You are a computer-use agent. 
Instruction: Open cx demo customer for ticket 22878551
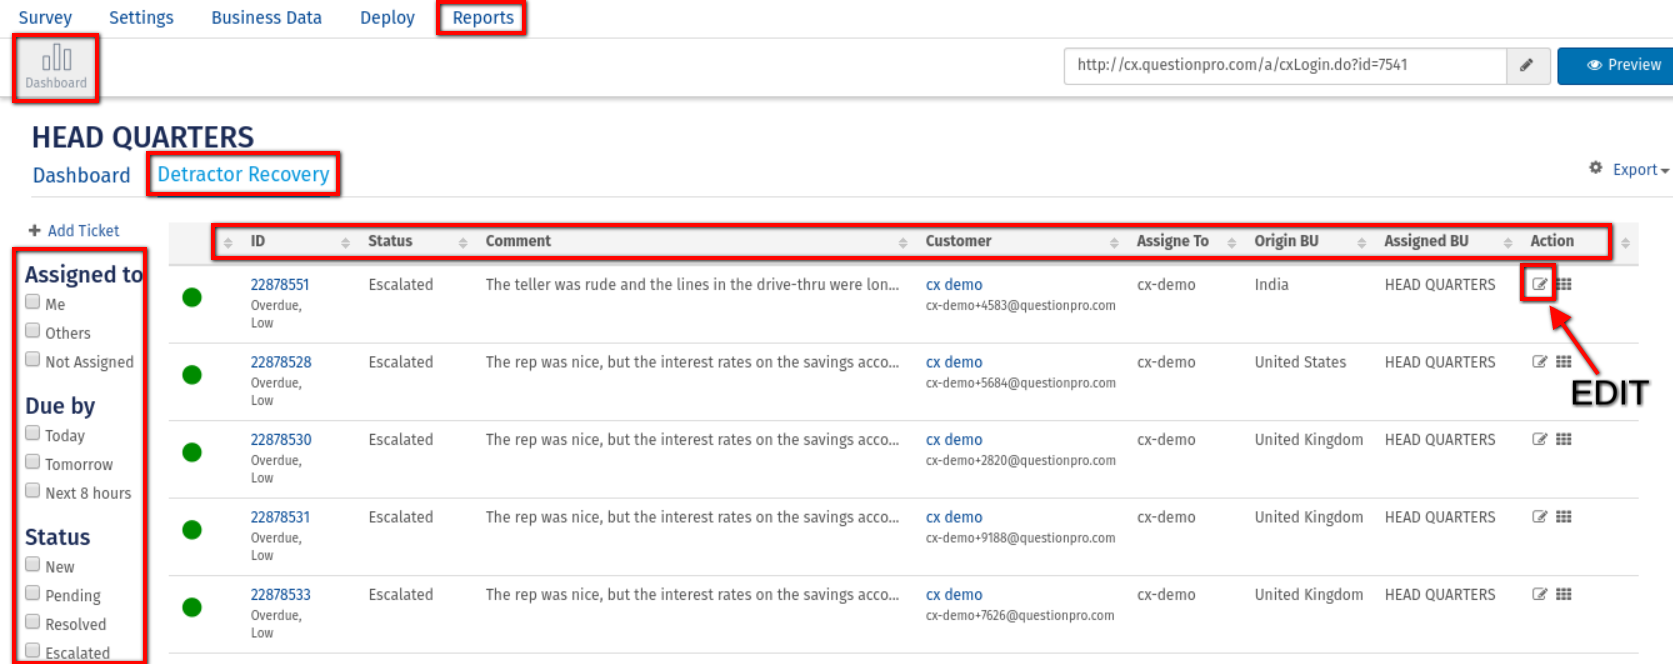coord(954,284)
